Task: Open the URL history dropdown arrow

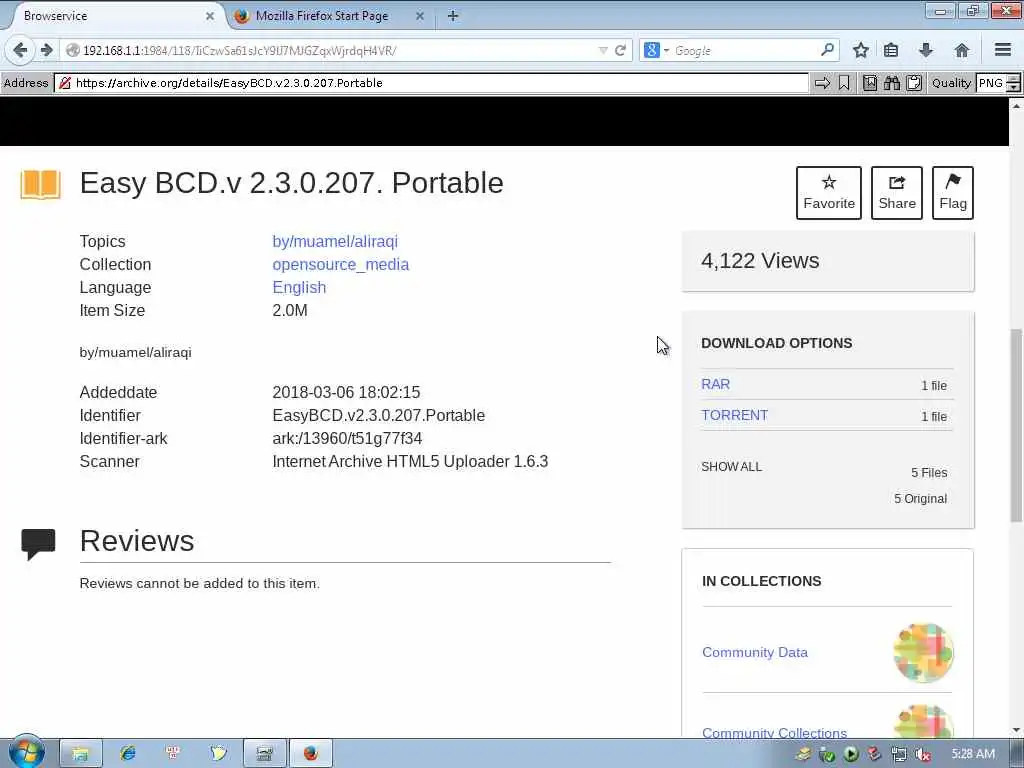Action: (603, 50)
